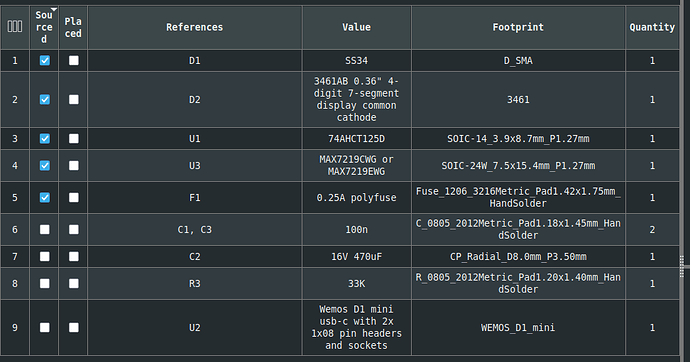Mark R3 33K as Sourced
This screenshot has width=690, height=362.
pyautogui.click(x=44, y=284)
